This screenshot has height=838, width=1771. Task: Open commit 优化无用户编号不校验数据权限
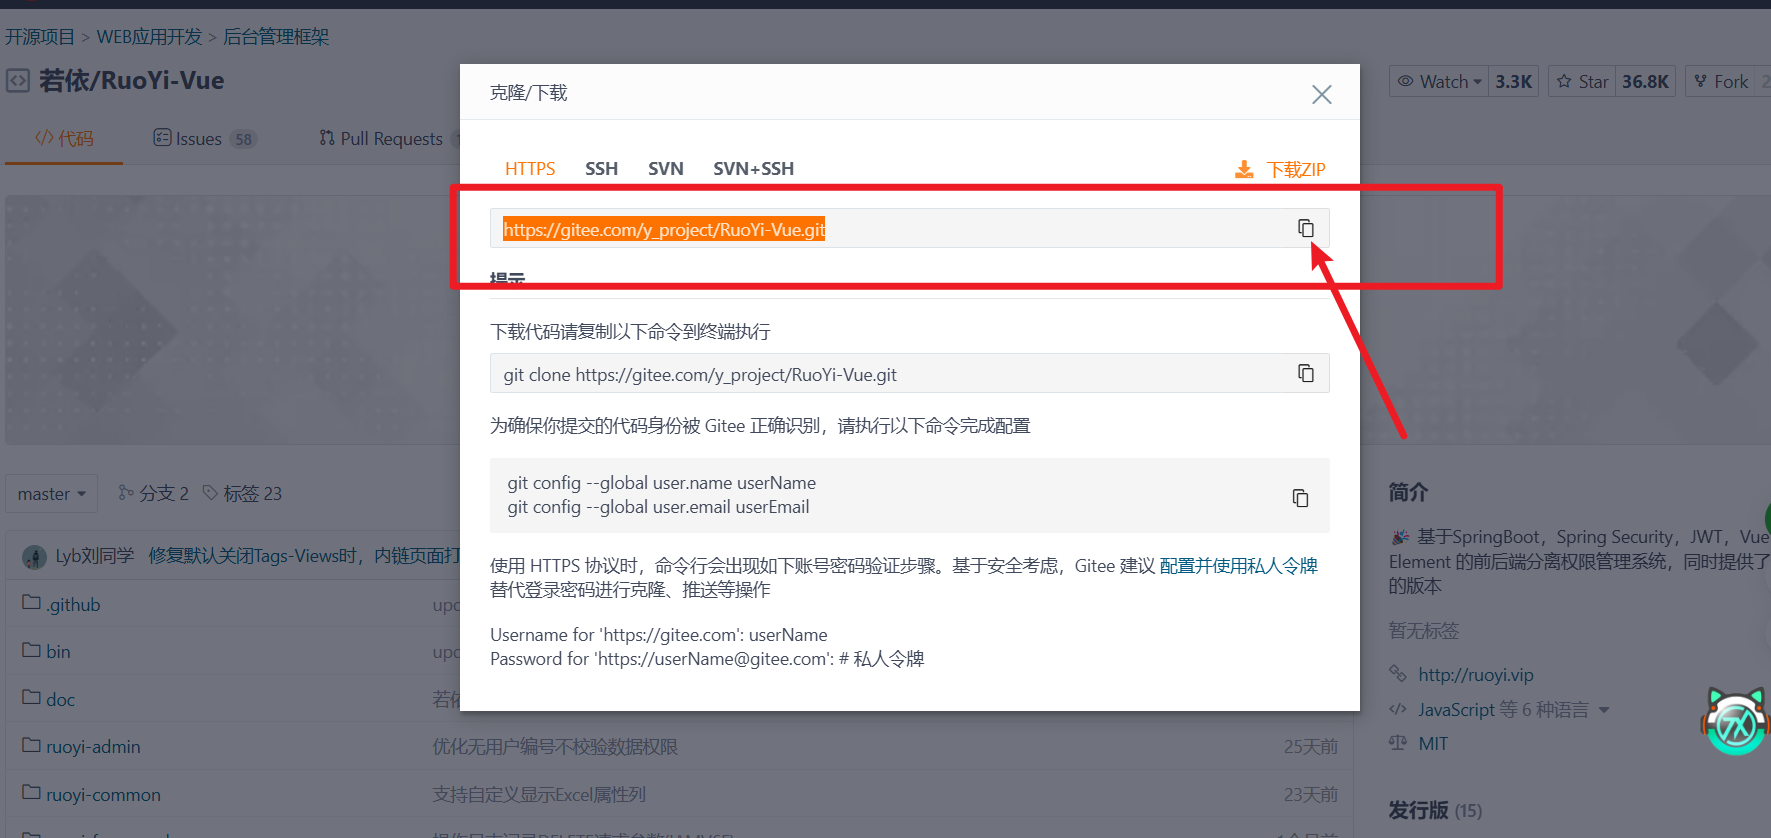click(x=555, y=746)
